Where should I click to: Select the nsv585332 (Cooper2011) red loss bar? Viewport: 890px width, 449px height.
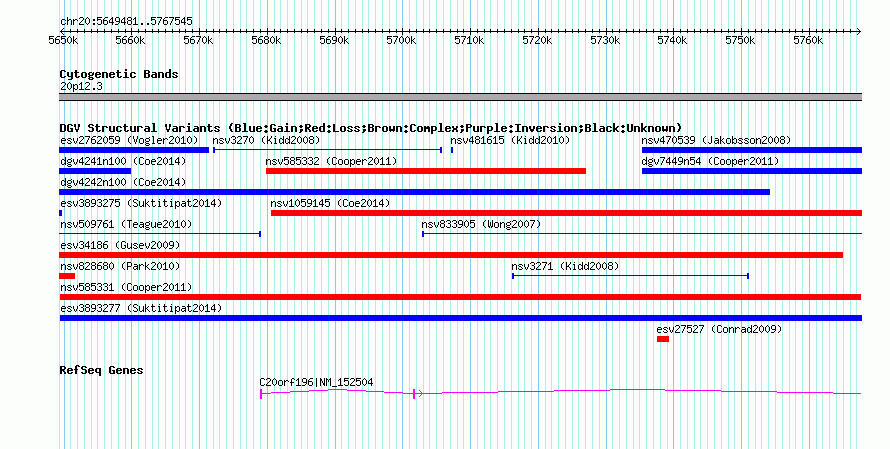[426, 171]
